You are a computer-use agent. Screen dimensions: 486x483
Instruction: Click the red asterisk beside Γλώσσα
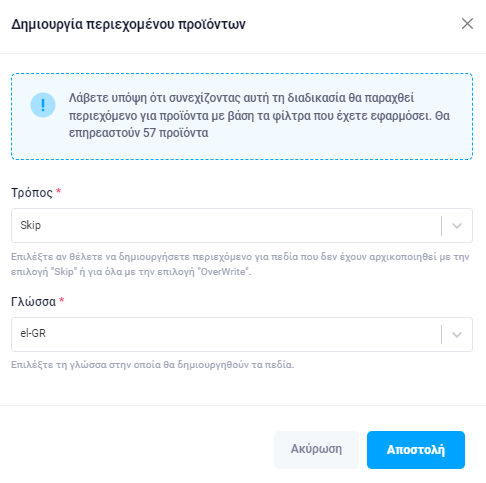coord(62,300)
